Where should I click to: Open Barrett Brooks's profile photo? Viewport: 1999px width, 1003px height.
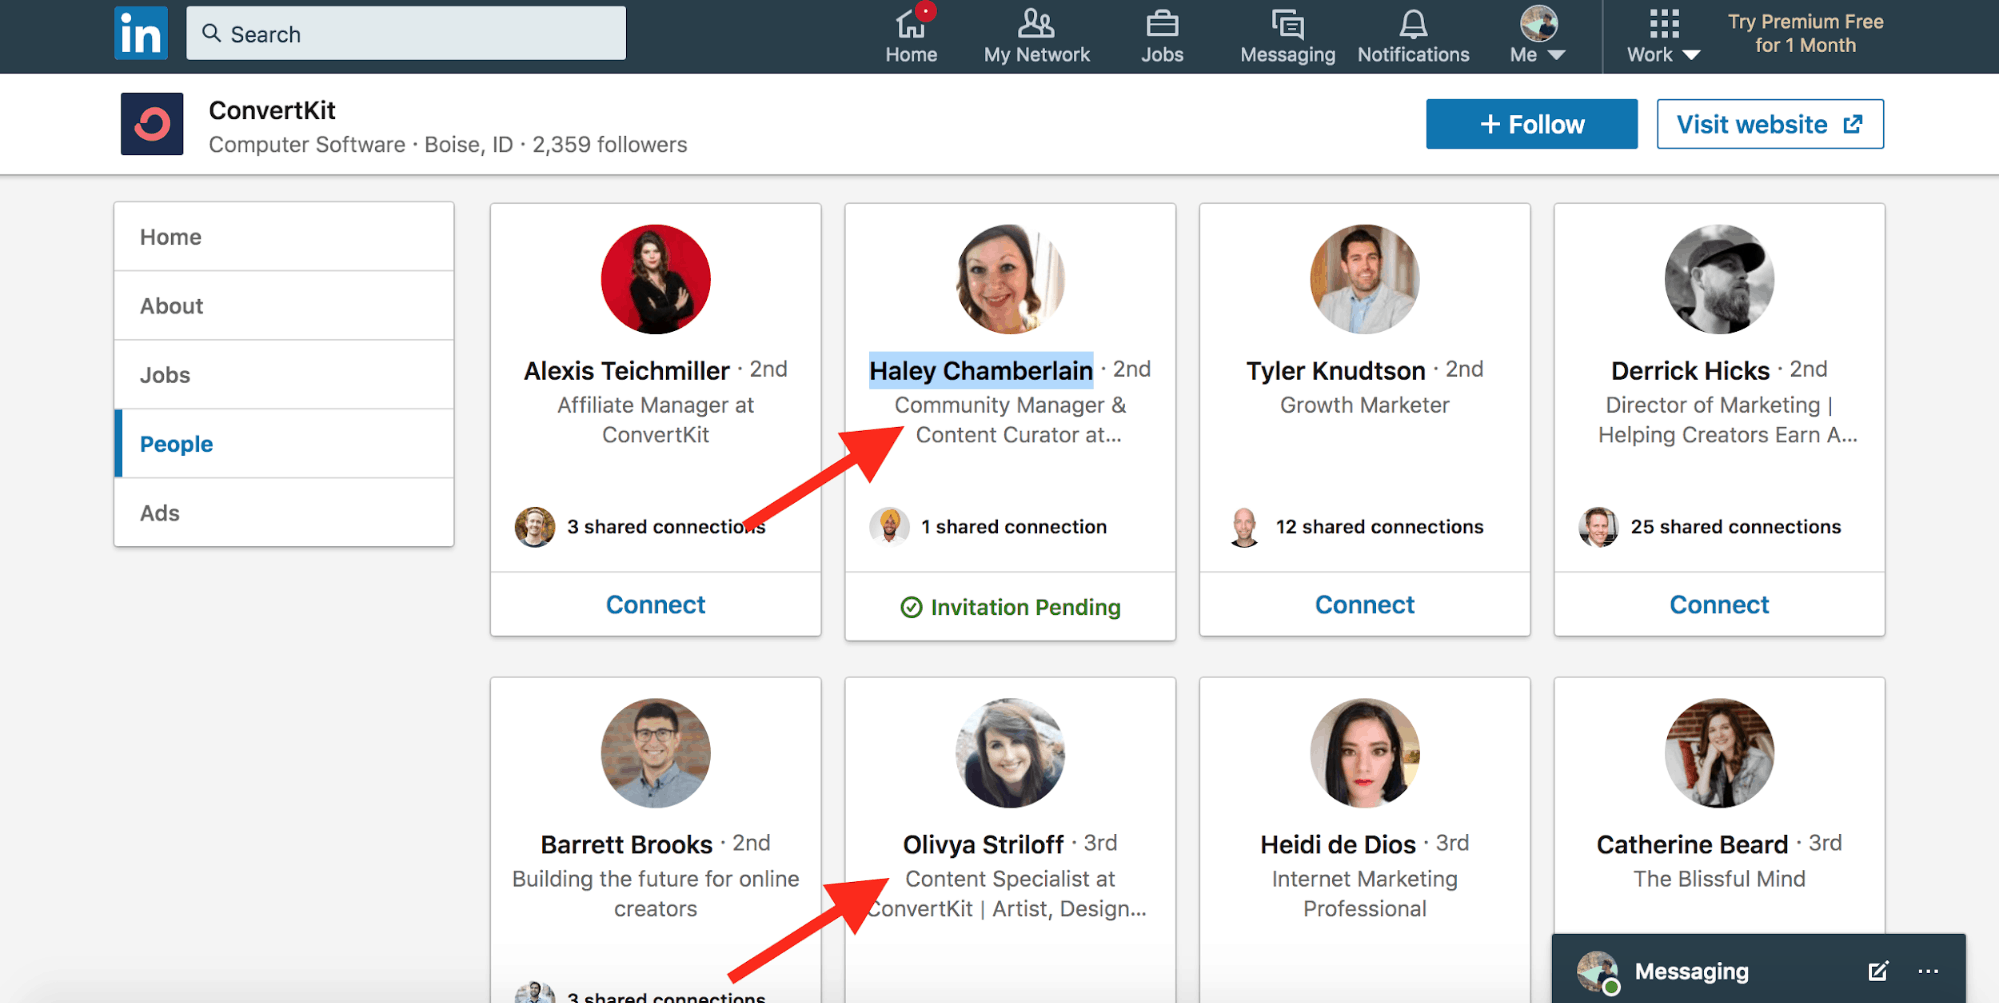[656, 753]
